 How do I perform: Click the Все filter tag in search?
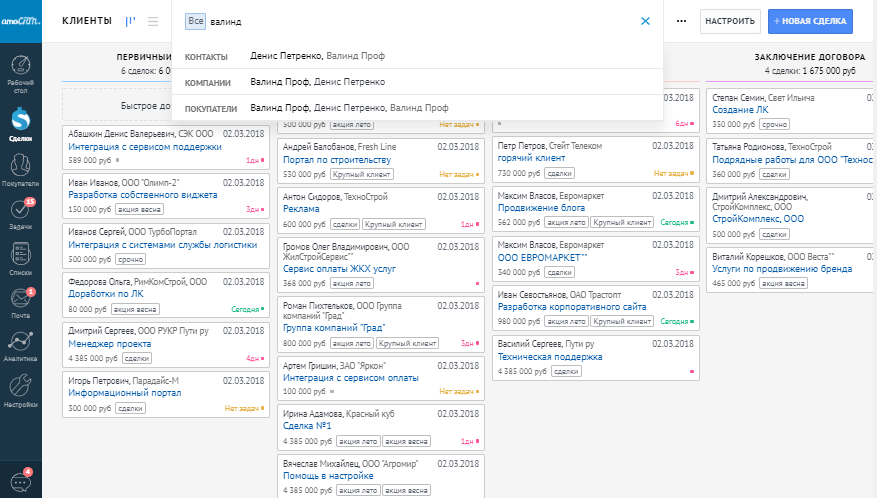tap(195, 21)
